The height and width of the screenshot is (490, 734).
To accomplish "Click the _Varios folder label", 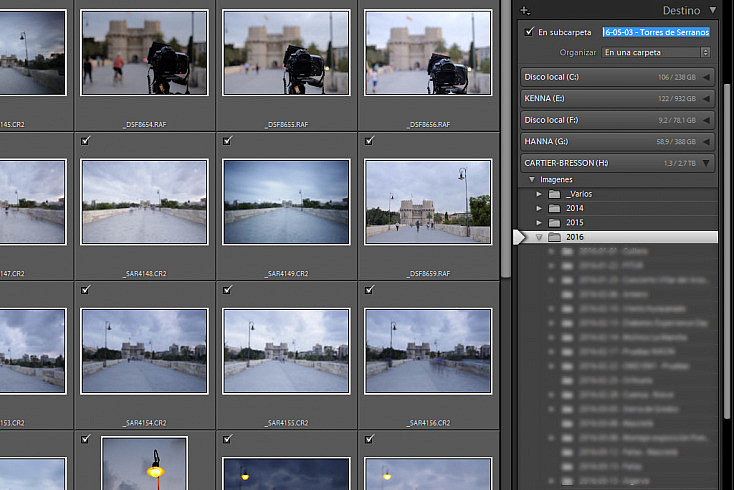I will point(579,194).
